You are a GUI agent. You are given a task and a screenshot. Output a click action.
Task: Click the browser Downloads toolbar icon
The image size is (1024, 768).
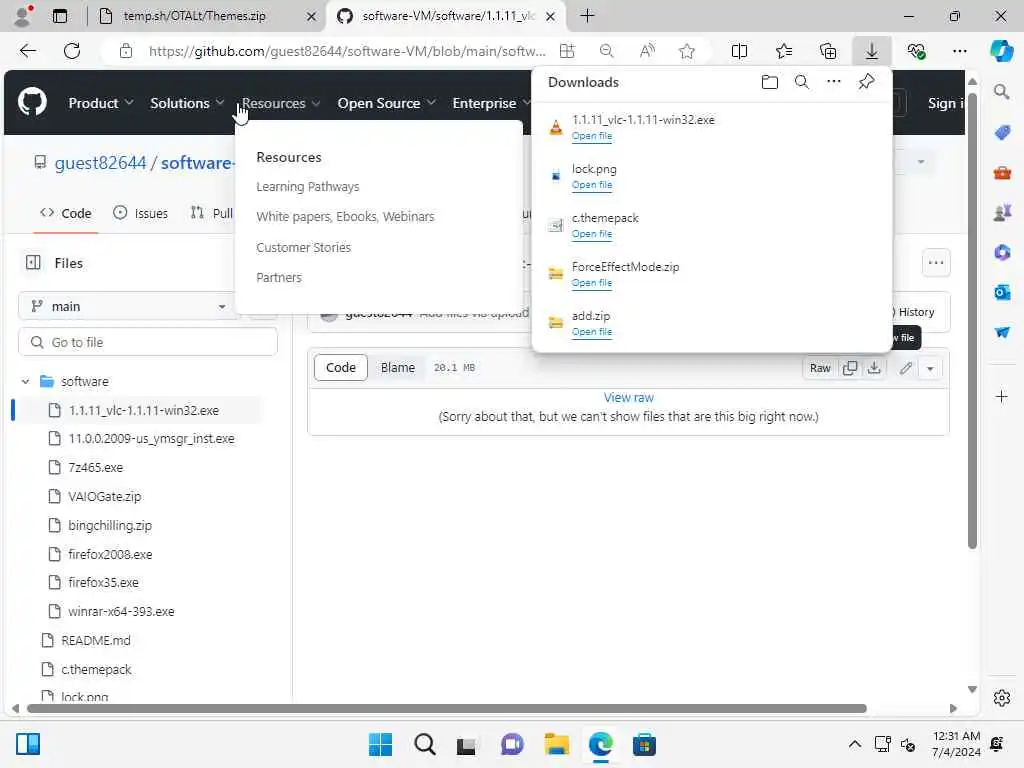[x=871, y=51]
